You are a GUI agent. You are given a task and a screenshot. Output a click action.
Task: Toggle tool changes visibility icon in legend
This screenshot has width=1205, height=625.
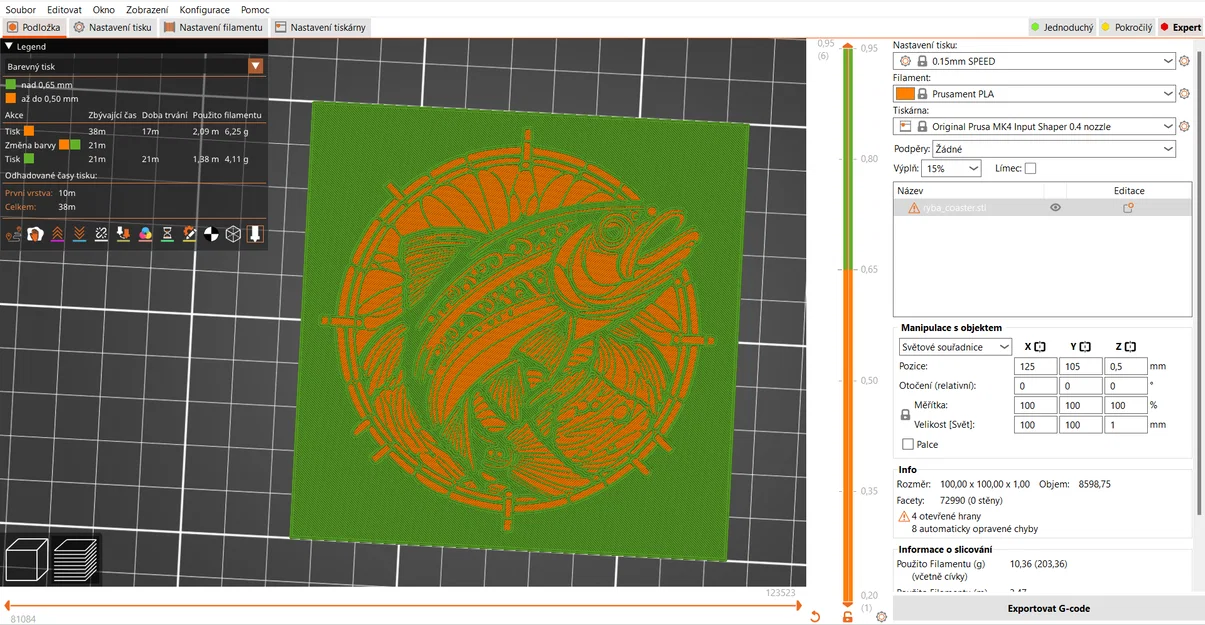pos(123,234)
